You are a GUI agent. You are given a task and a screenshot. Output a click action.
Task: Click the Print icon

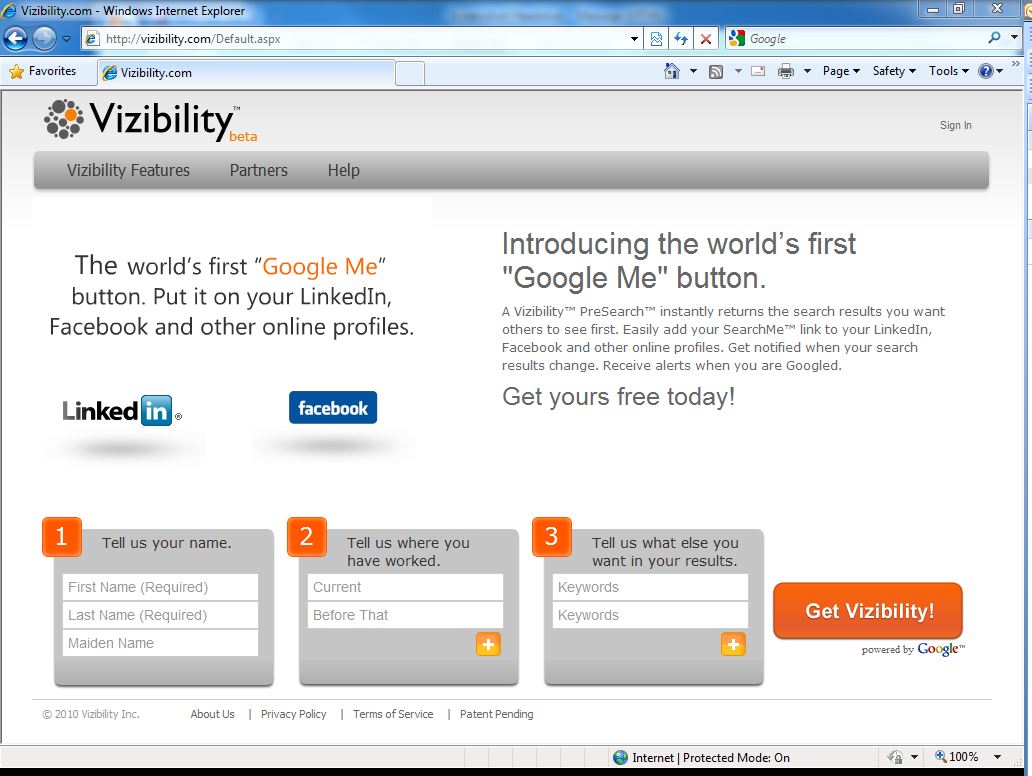[786, 71]
